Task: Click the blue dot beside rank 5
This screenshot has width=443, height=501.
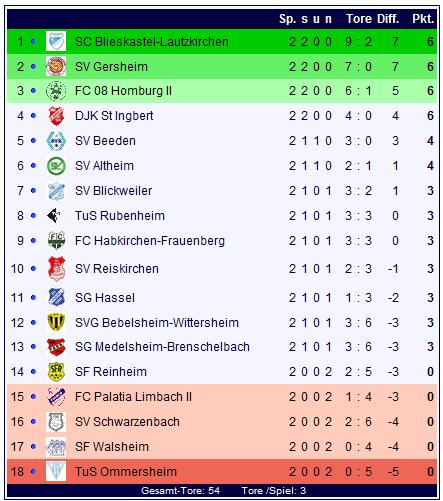Action: click(33, 141)
